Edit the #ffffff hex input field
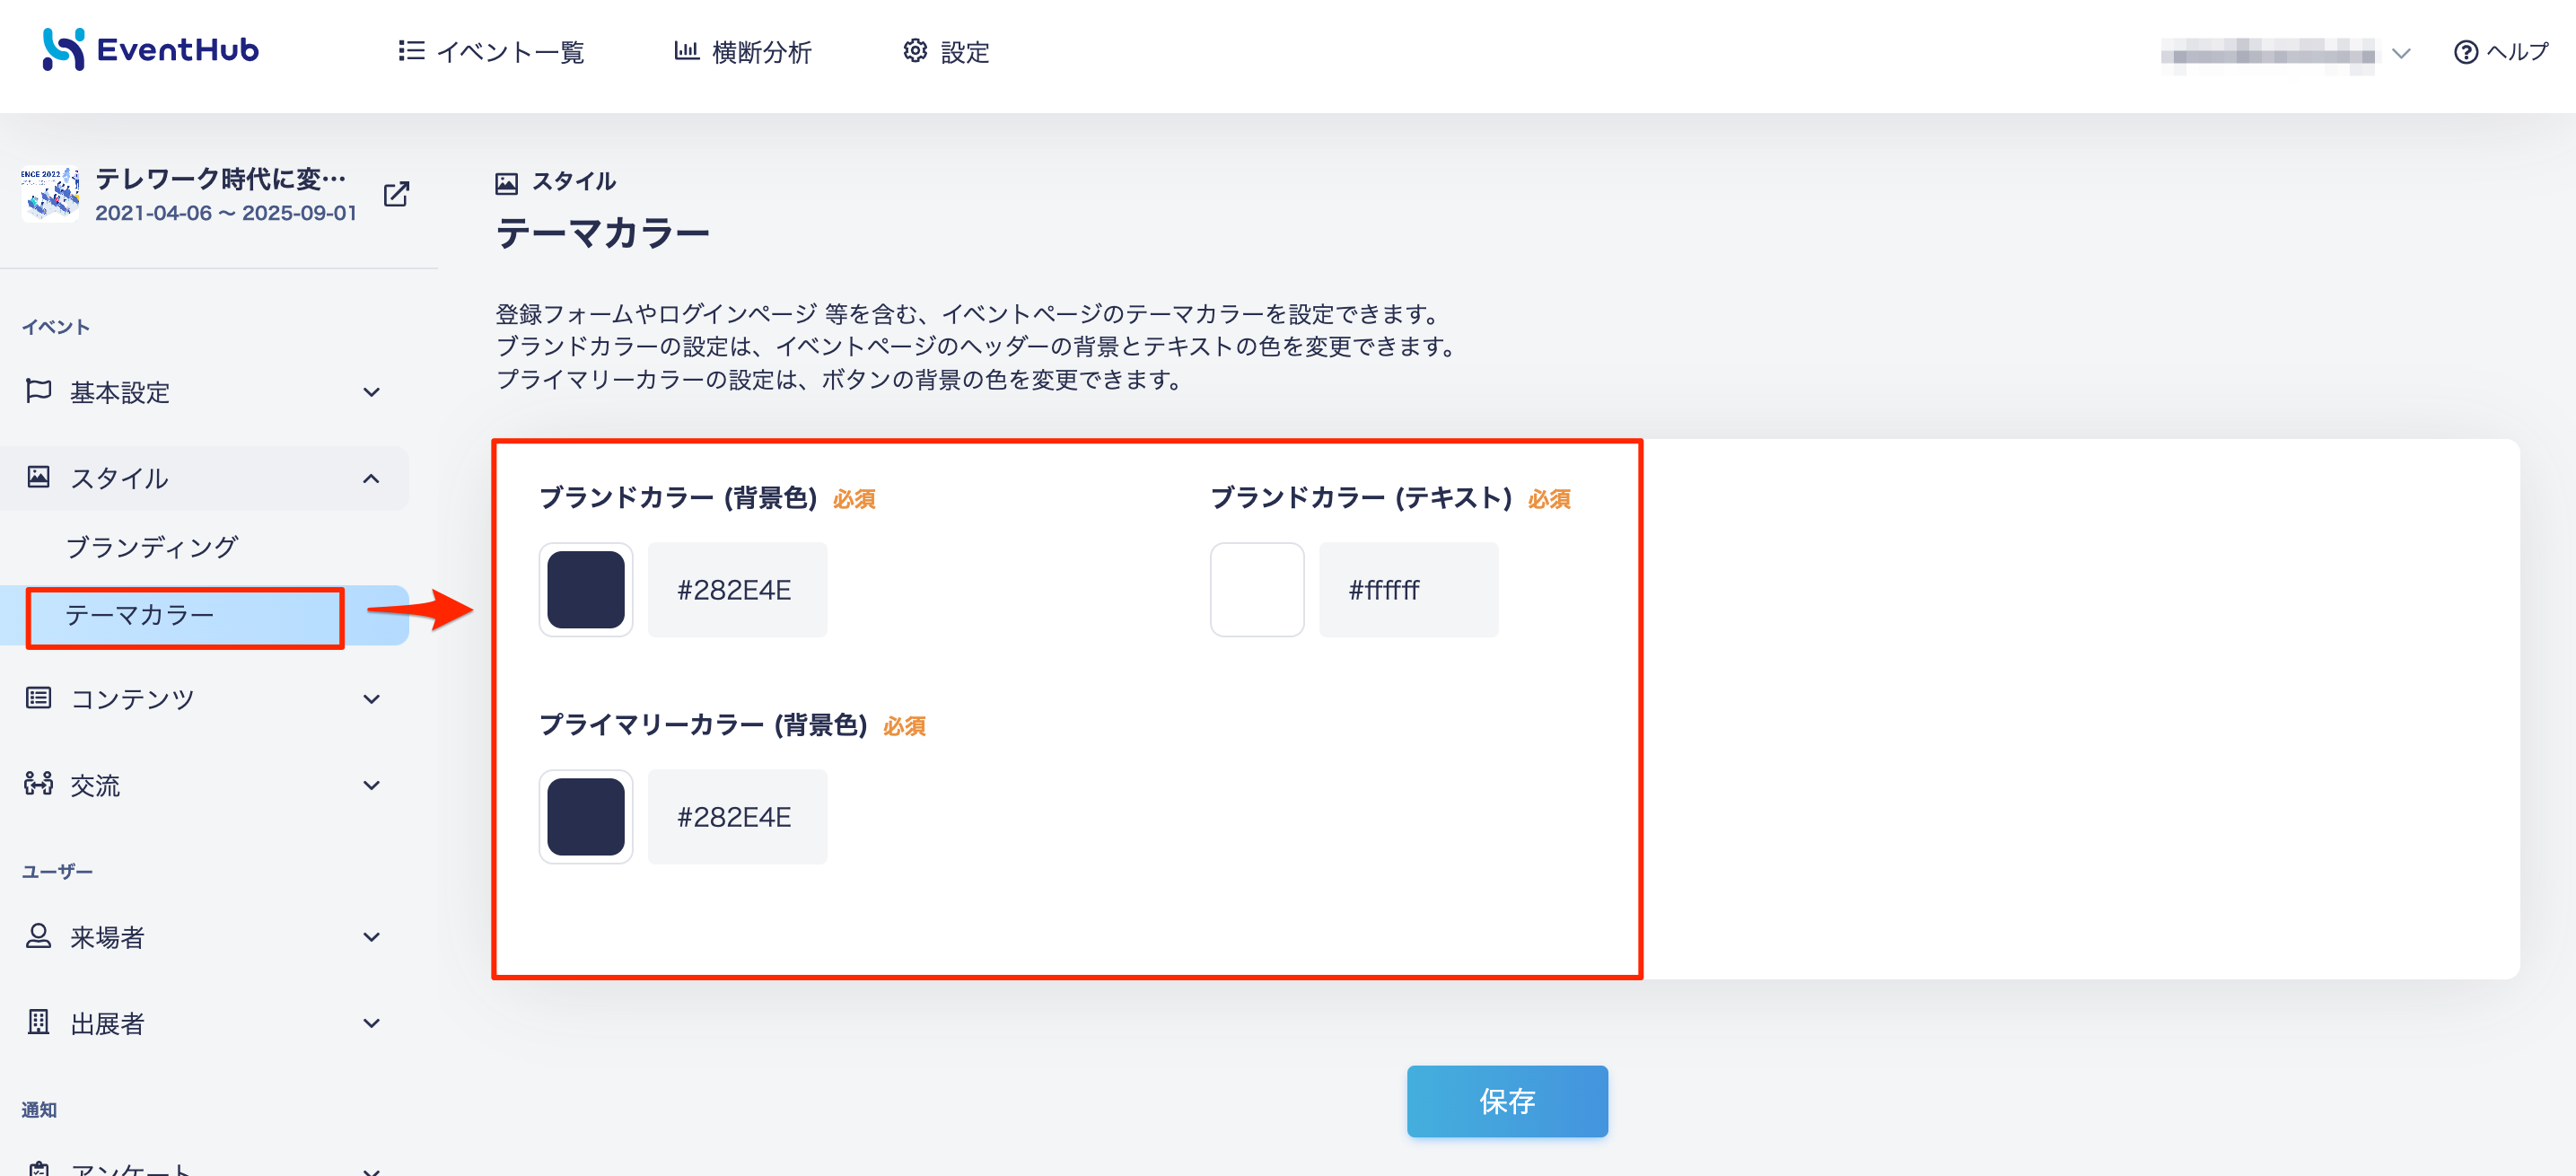 click(1409, 590)
